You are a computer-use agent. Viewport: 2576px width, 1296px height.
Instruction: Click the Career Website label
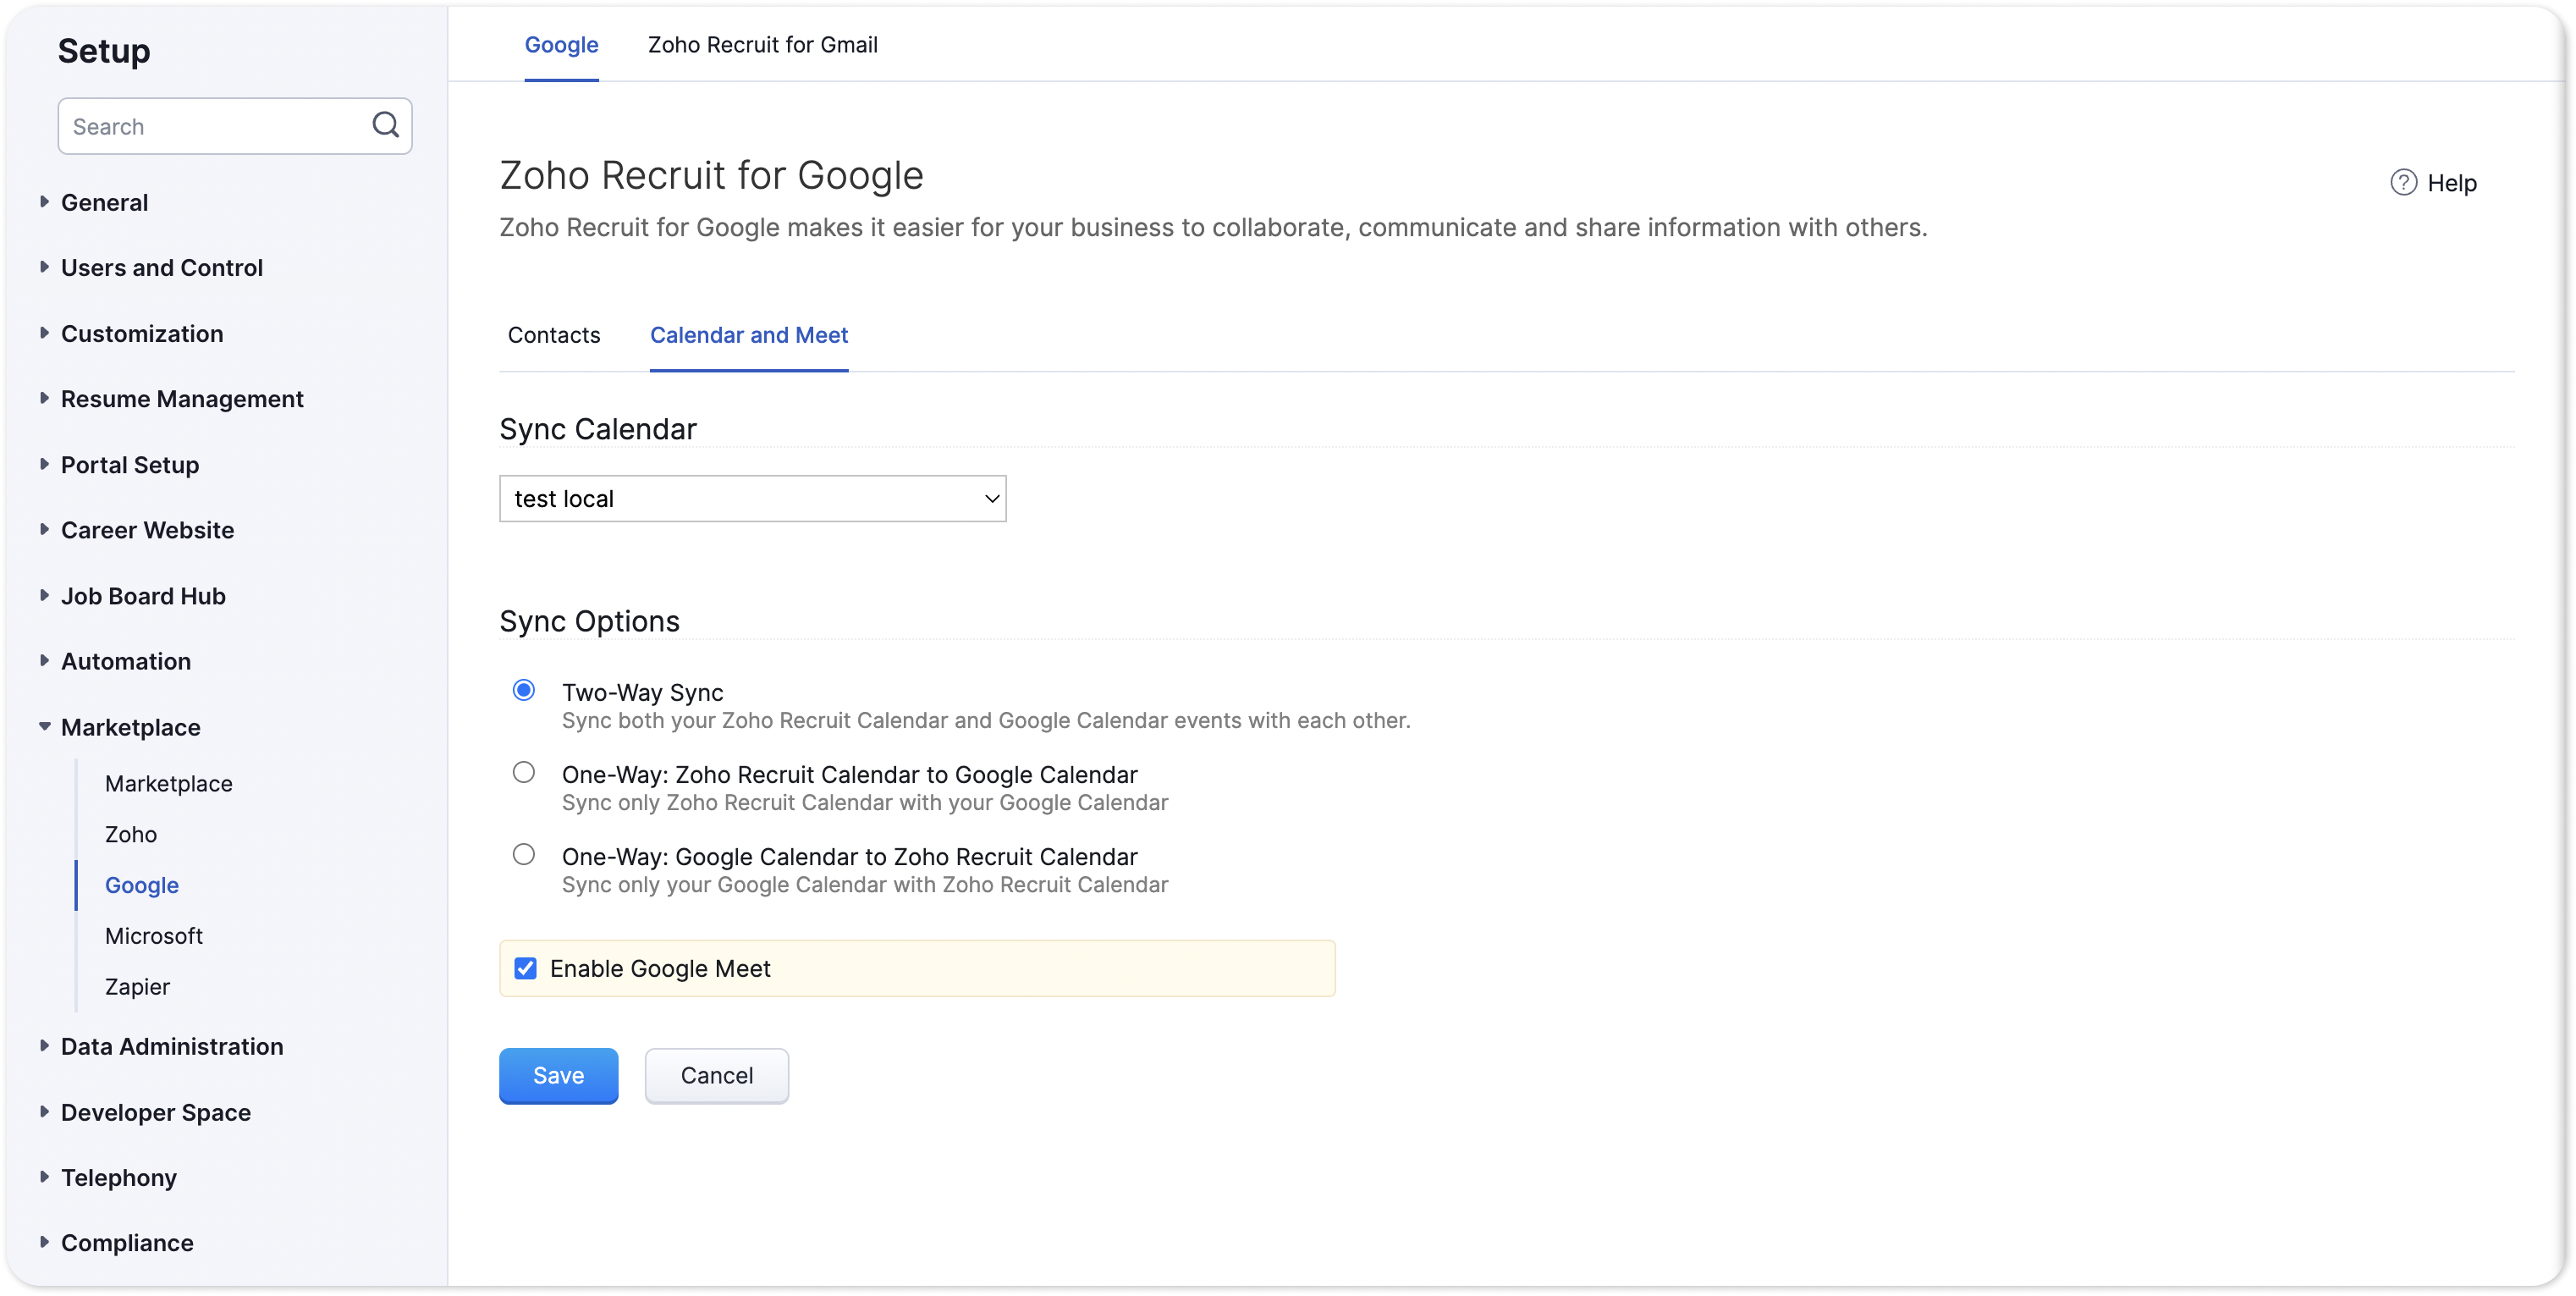(148, 530)
